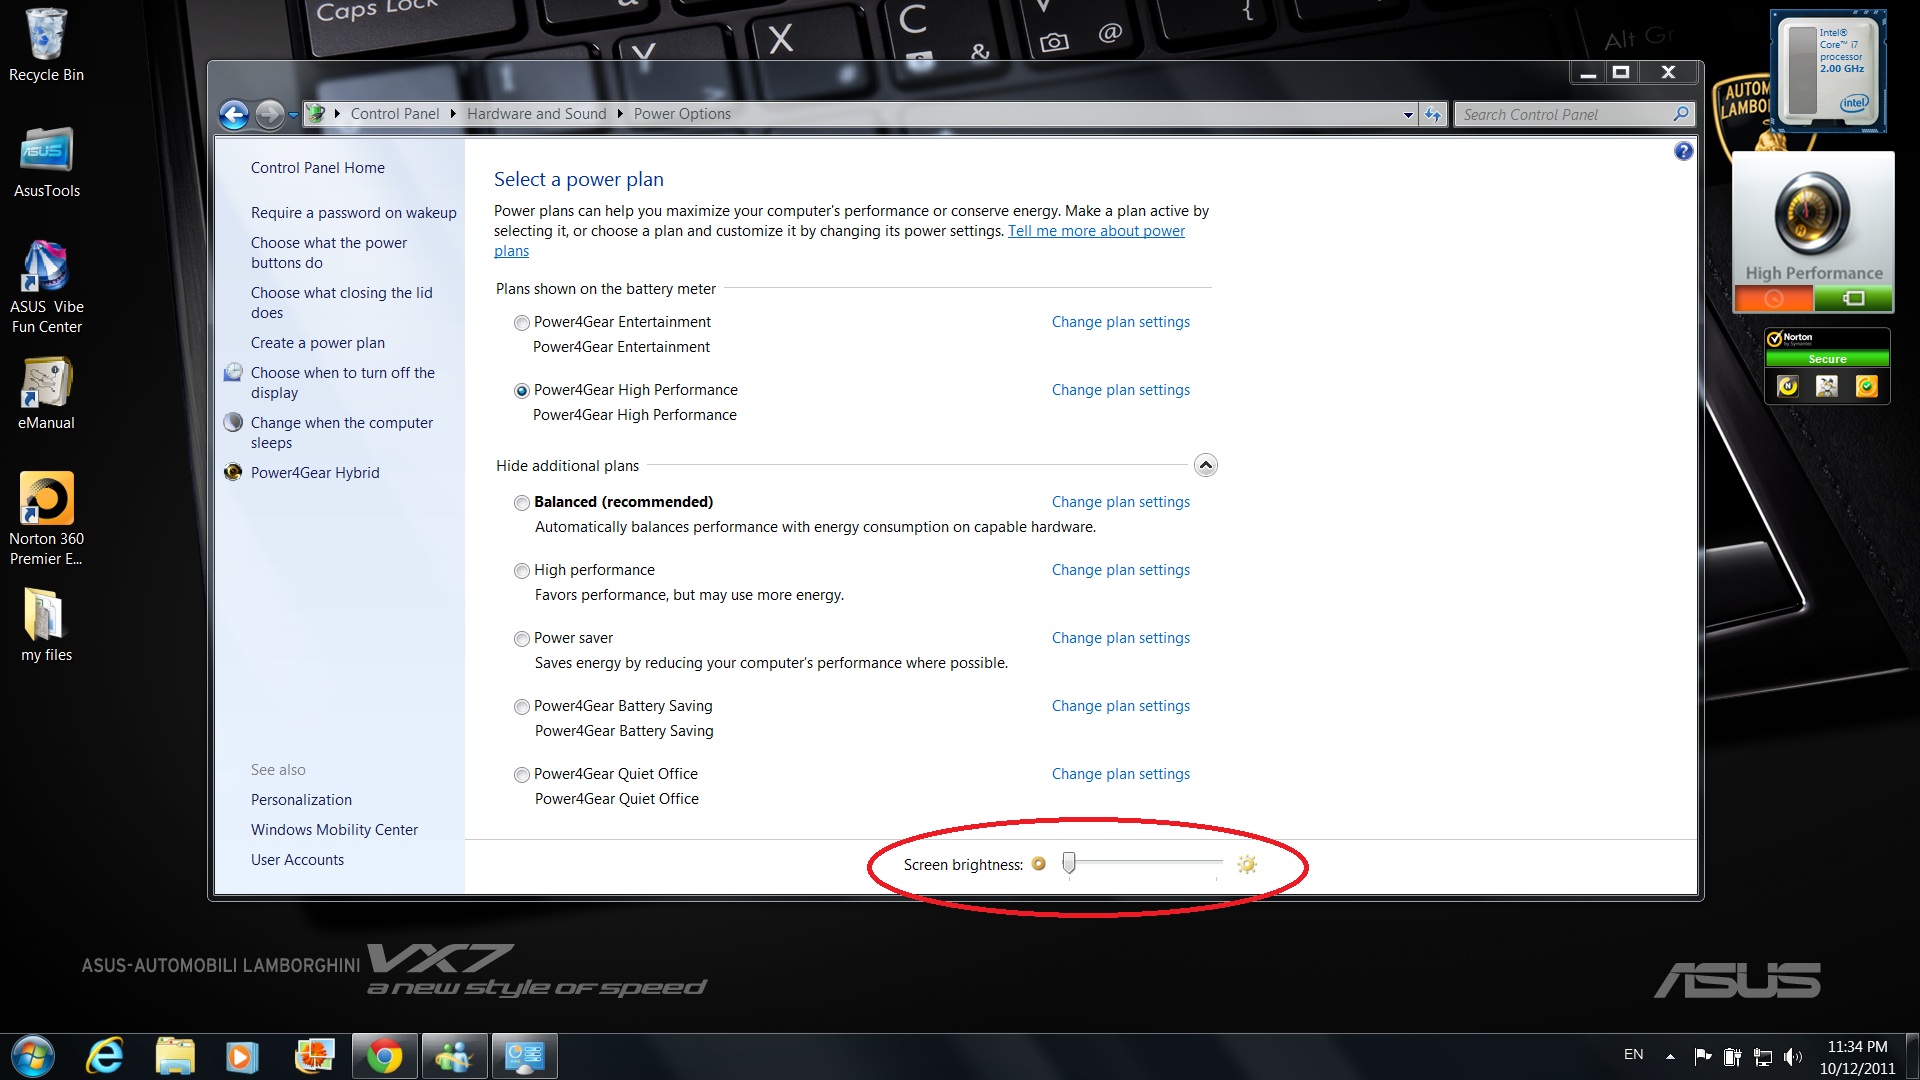Launch Internet Explorer from the taskbar
This screenshot has height=1080, width=1920.
coord(105,1056)
